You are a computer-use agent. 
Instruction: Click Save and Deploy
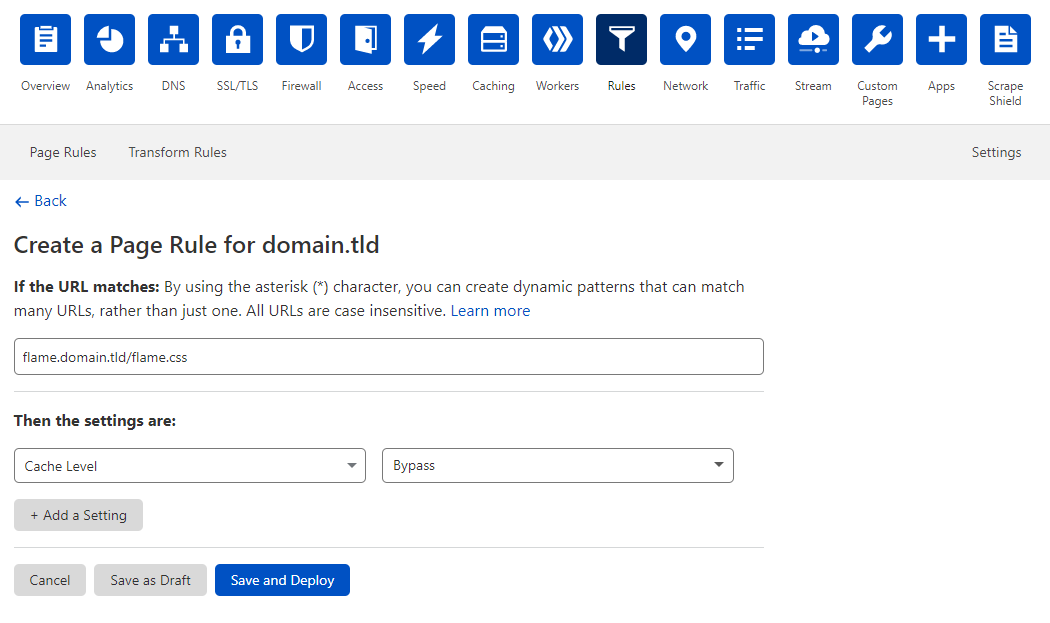282,579
